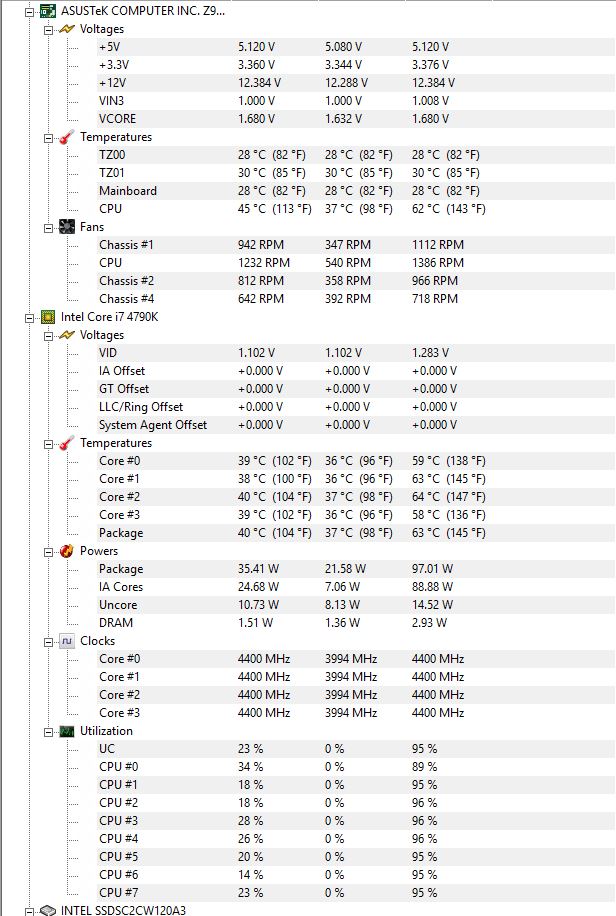This screenshot has width=616, height=916.
Task: Click the thermometer icon beside motherboard Temperatures
Action: 67,137
